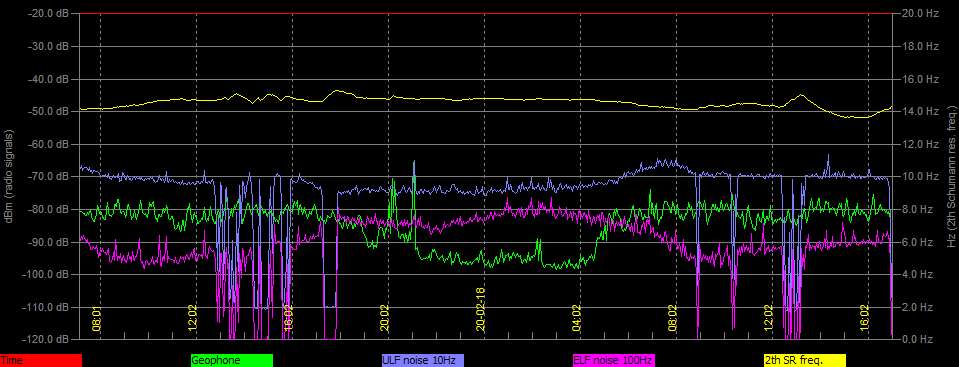Select the magenta ELF noise 100Hz legend swatch
Screen dimensions: 959x367
click(613, 360)
